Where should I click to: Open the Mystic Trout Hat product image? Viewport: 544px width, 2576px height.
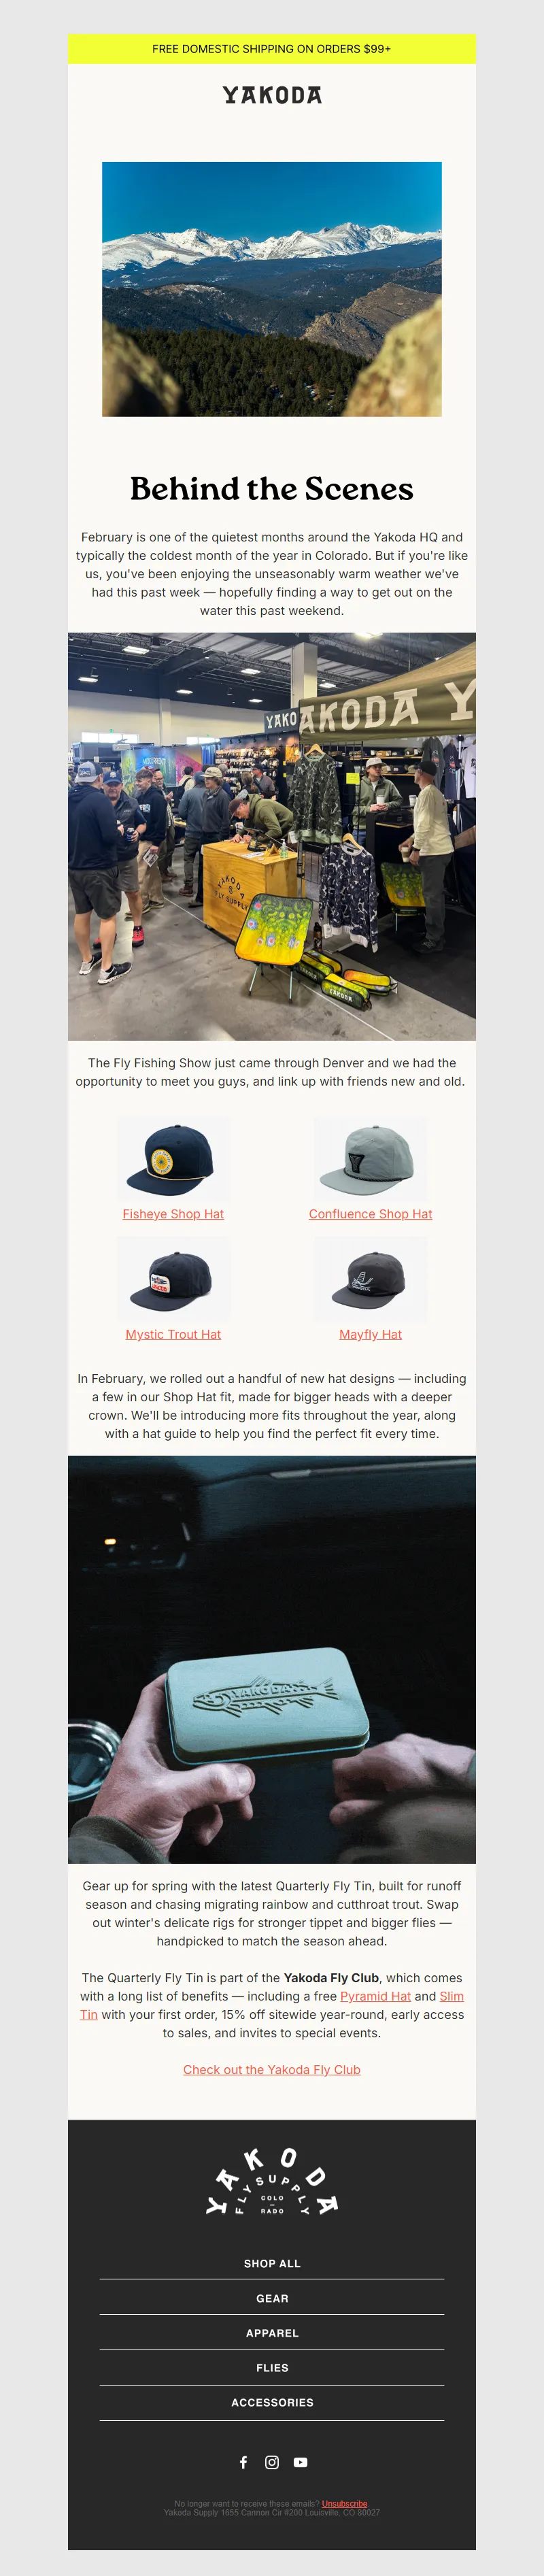[173, 1280]
